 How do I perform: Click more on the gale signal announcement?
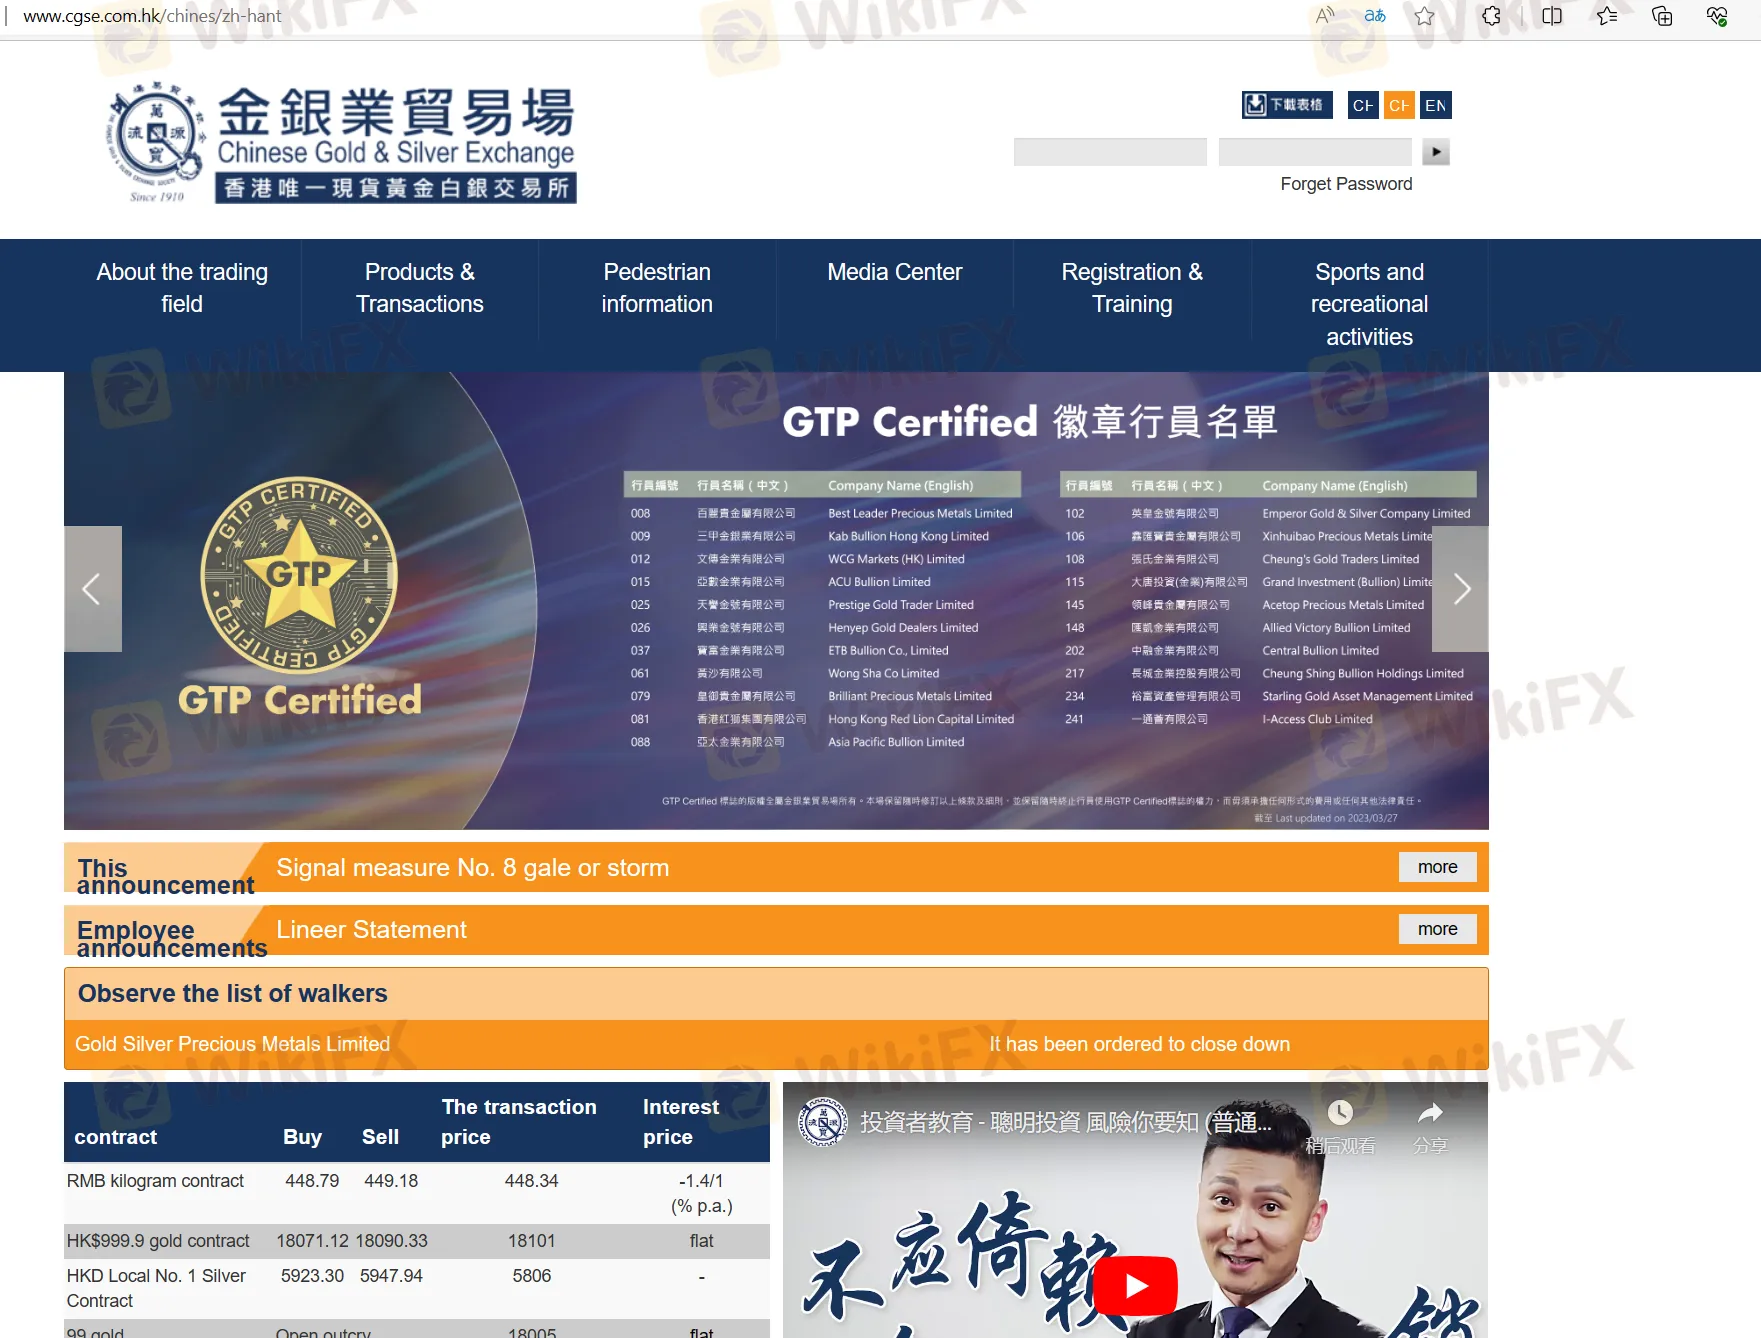point(1437,866)
